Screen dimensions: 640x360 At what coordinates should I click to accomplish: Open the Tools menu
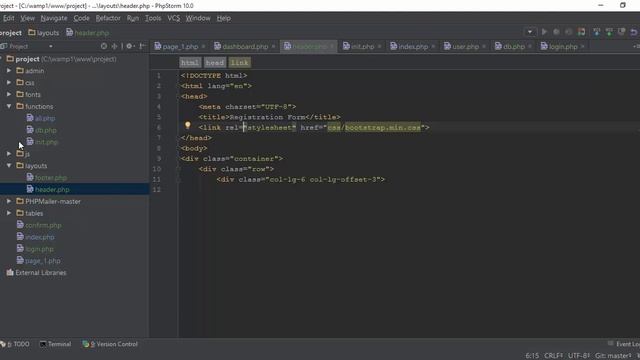(x=153, y=18)
